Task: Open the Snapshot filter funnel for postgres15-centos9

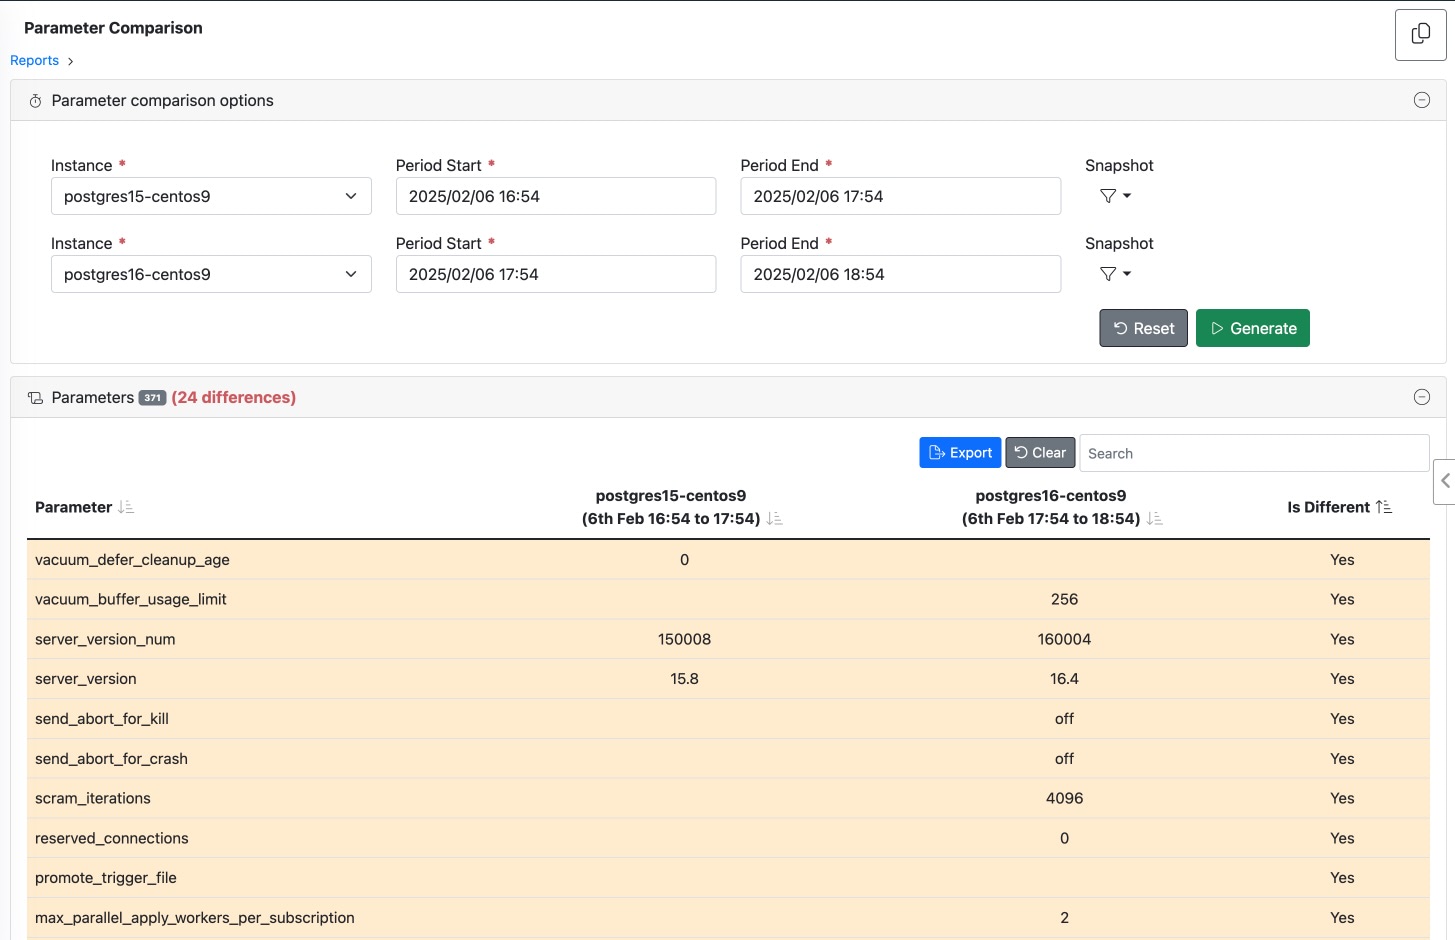Action: [1108, 196]
